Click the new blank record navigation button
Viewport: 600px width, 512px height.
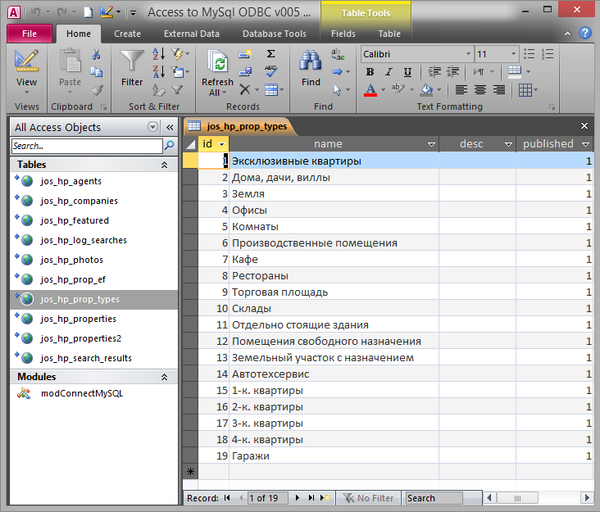pos(326,498)
